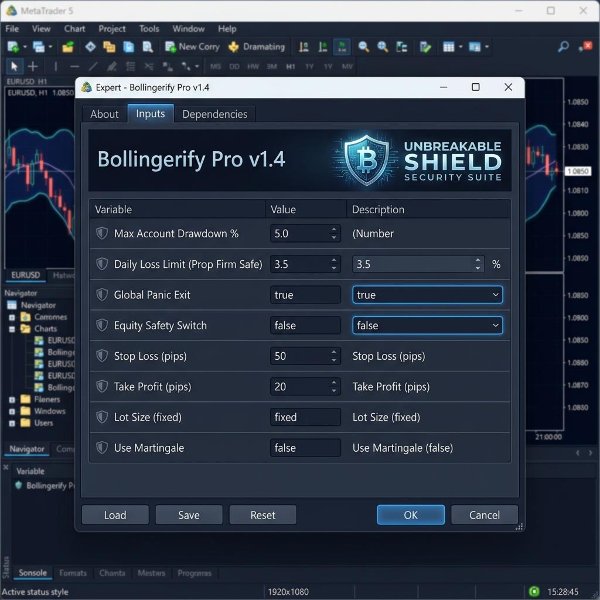This screenshot has width=600, height=600.
Task: Expand the Coromes folder in Navigator
Action: (x=12, y=317)
